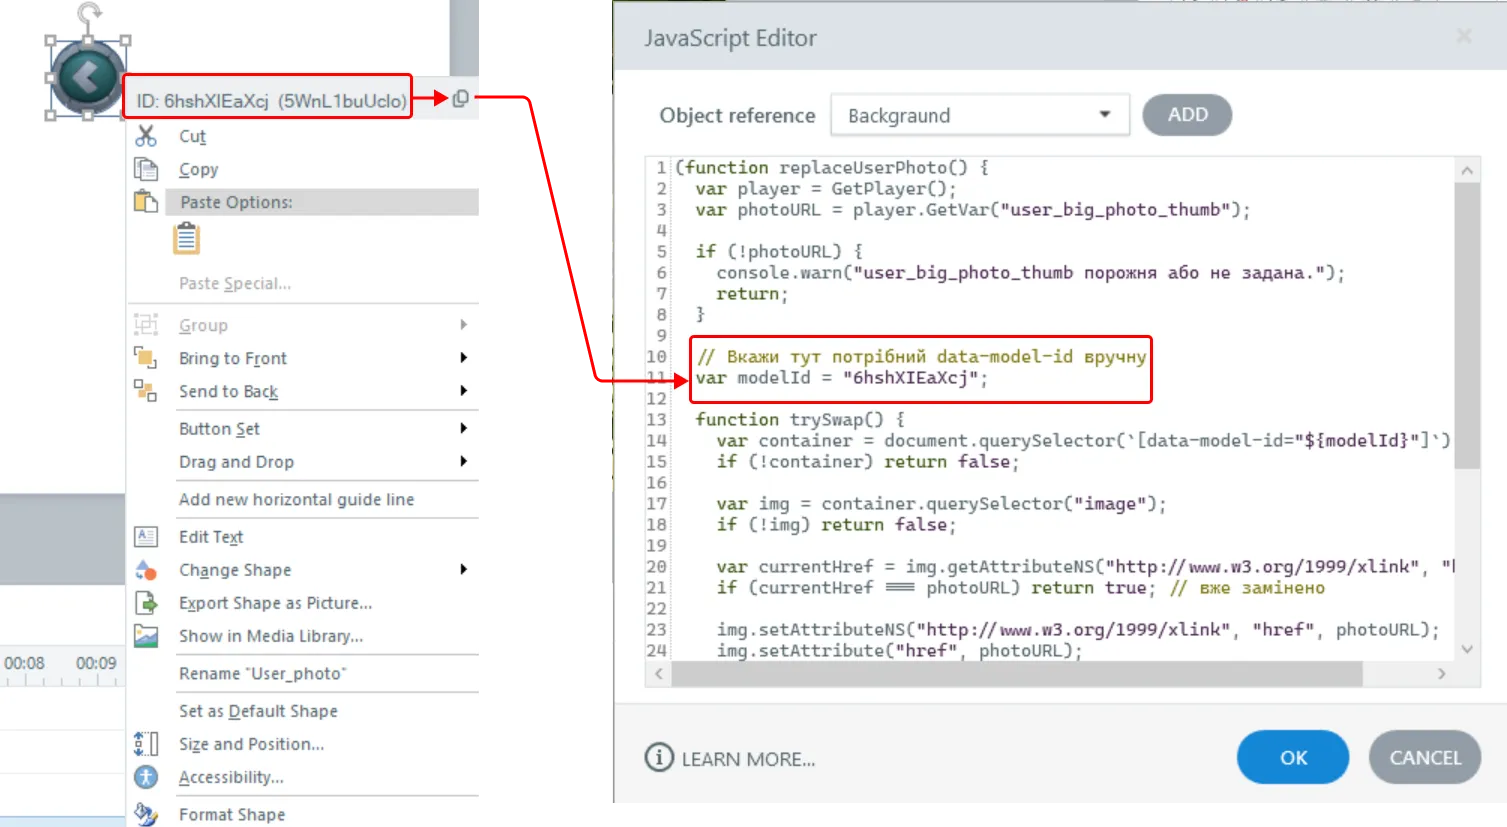Image resolution: width=1507 pixels, height=827 pixels.
Task: Click the scissors Cut icon
Action: (146, 136)
